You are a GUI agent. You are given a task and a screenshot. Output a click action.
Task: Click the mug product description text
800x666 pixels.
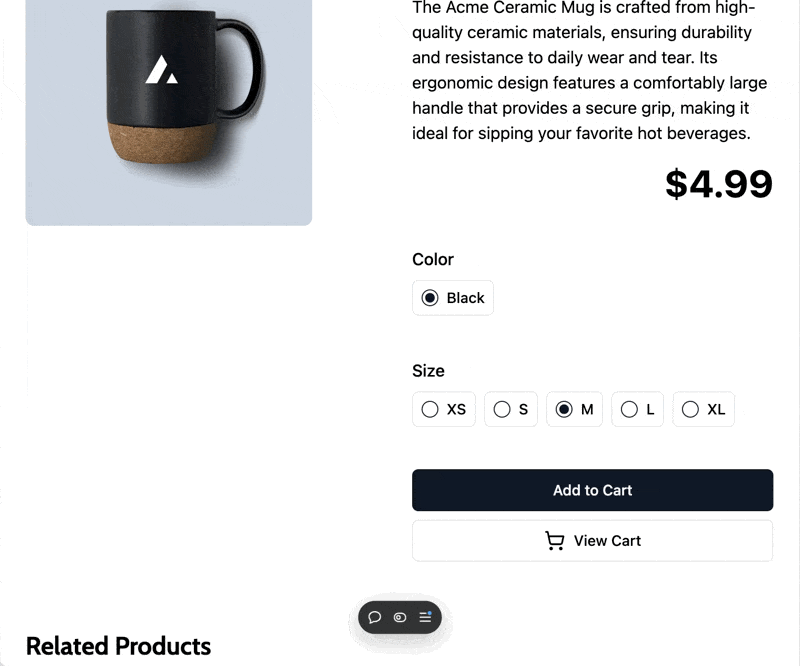coord(590,70)
